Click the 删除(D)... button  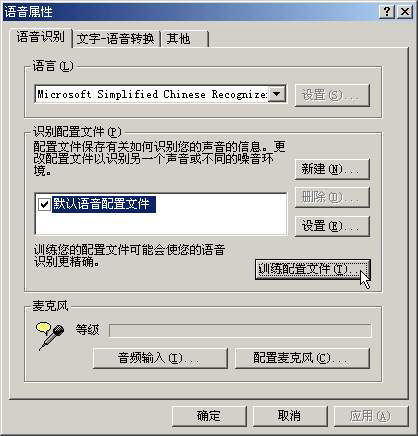coord(332,197)
